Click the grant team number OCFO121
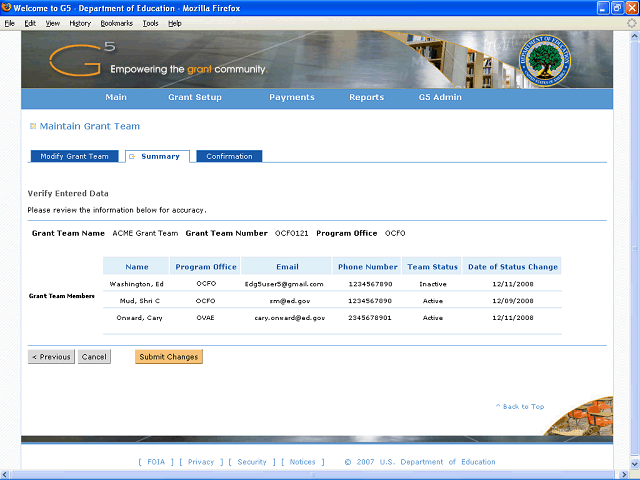Image resolution: width=640 pixels, height=480 pixels. tap(291, 233)
